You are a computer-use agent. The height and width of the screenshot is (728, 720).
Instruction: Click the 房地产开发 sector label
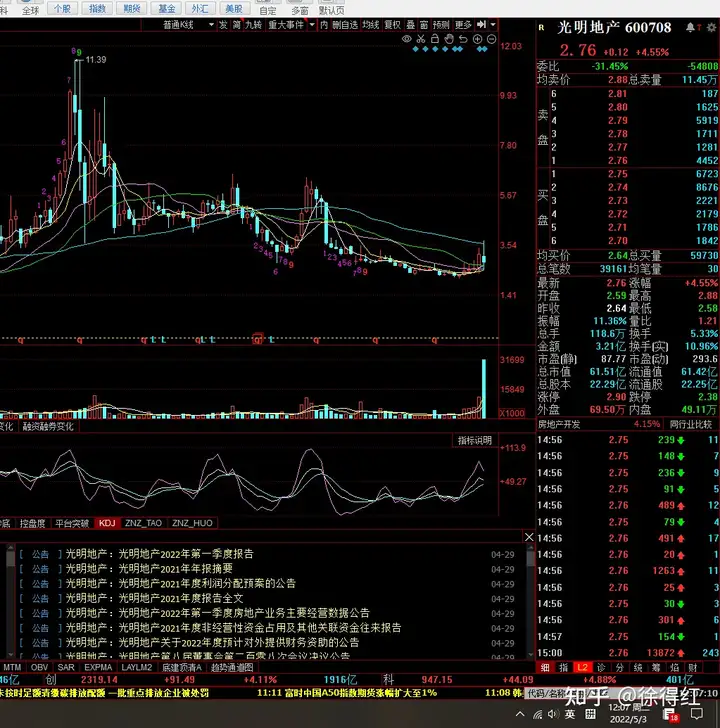point(559,424)
